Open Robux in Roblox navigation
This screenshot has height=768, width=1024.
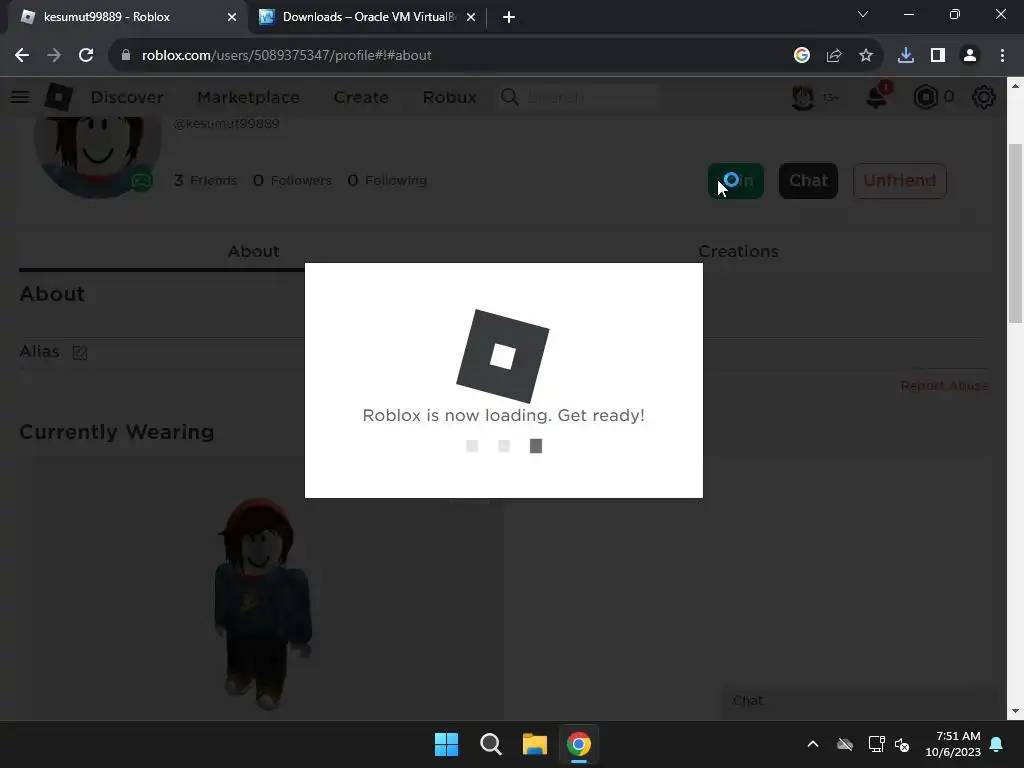[x=449, y=97]
